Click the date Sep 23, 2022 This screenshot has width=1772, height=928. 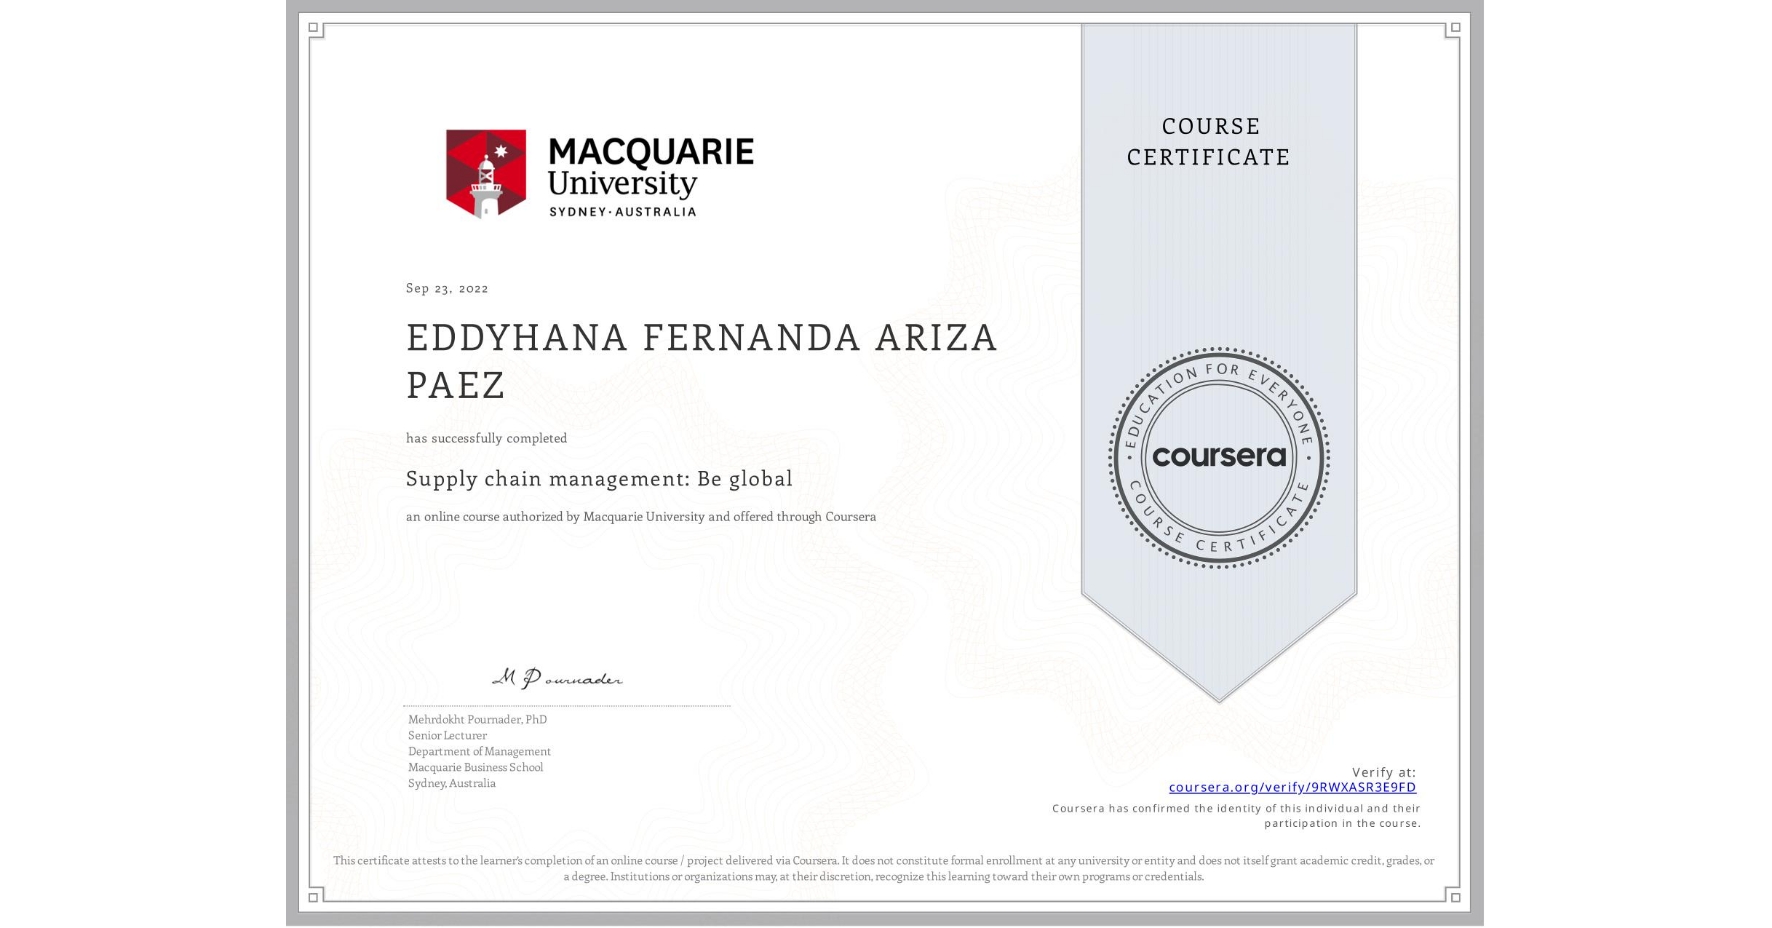point(446,288)
